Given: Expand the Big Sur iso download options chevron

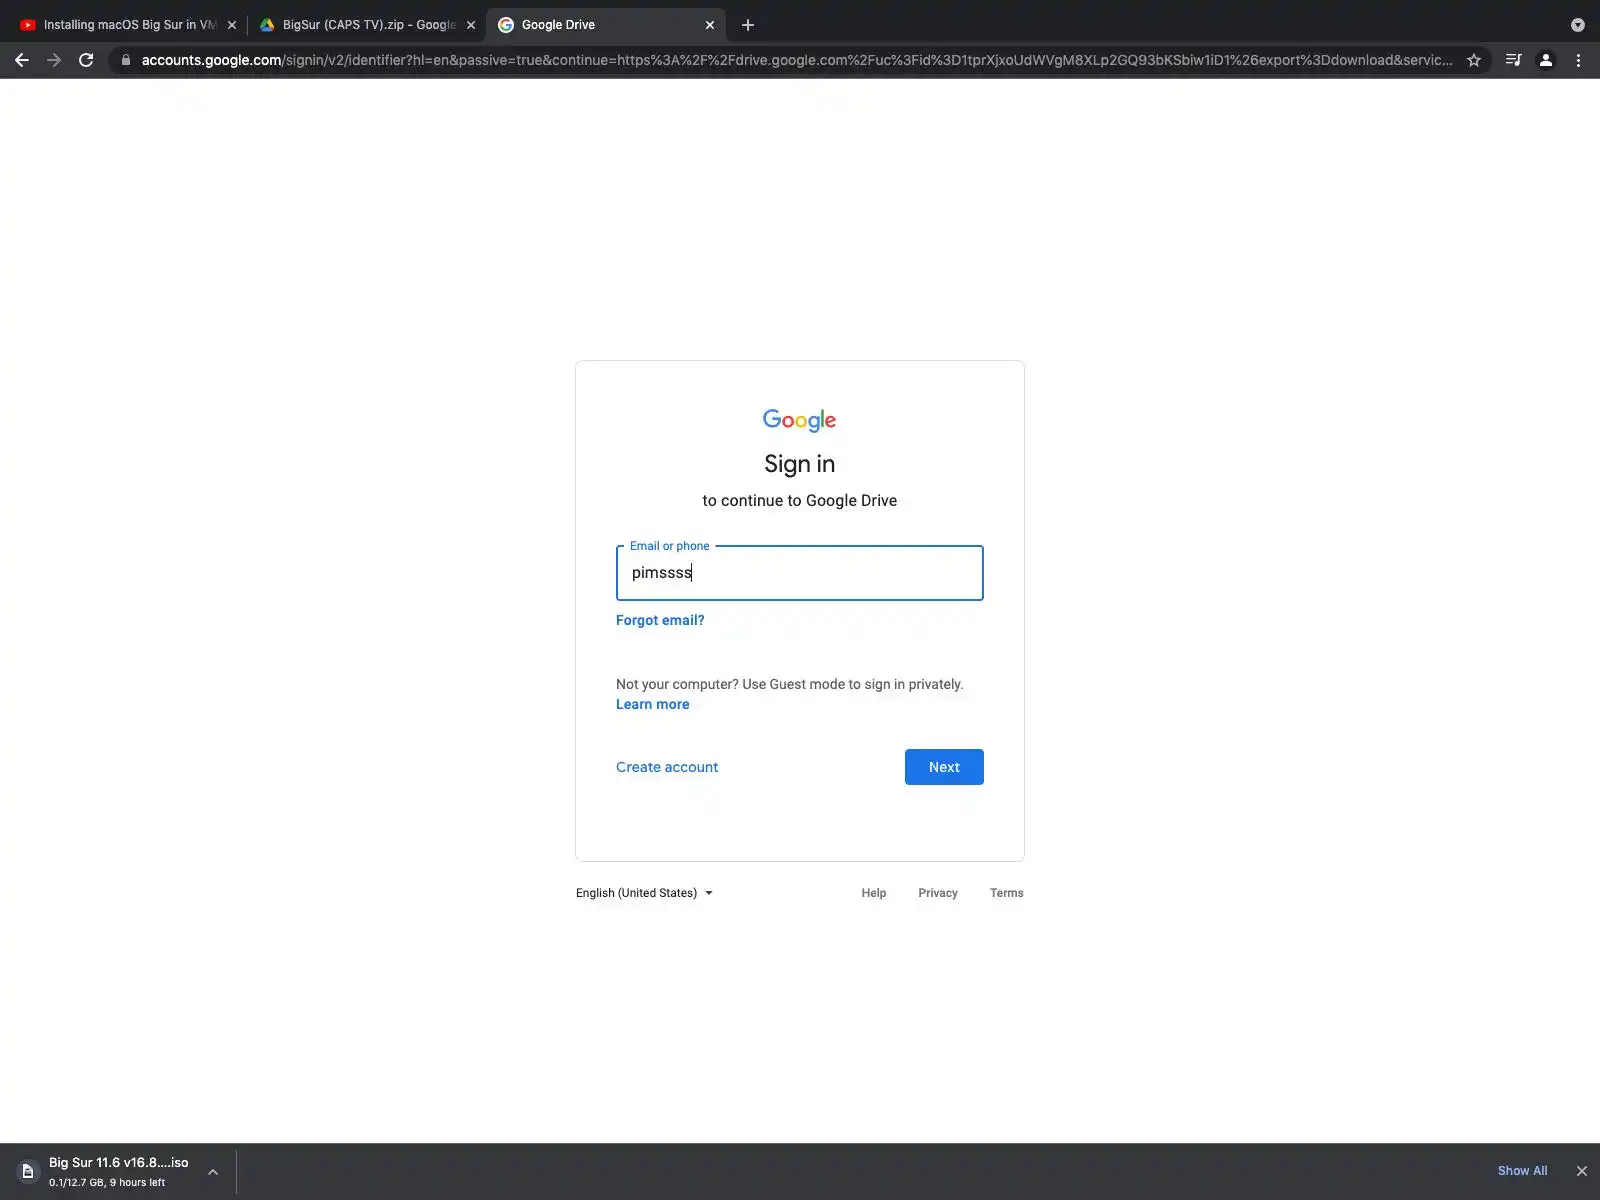Looking at the screenshot, I should tap(213, 1171).
